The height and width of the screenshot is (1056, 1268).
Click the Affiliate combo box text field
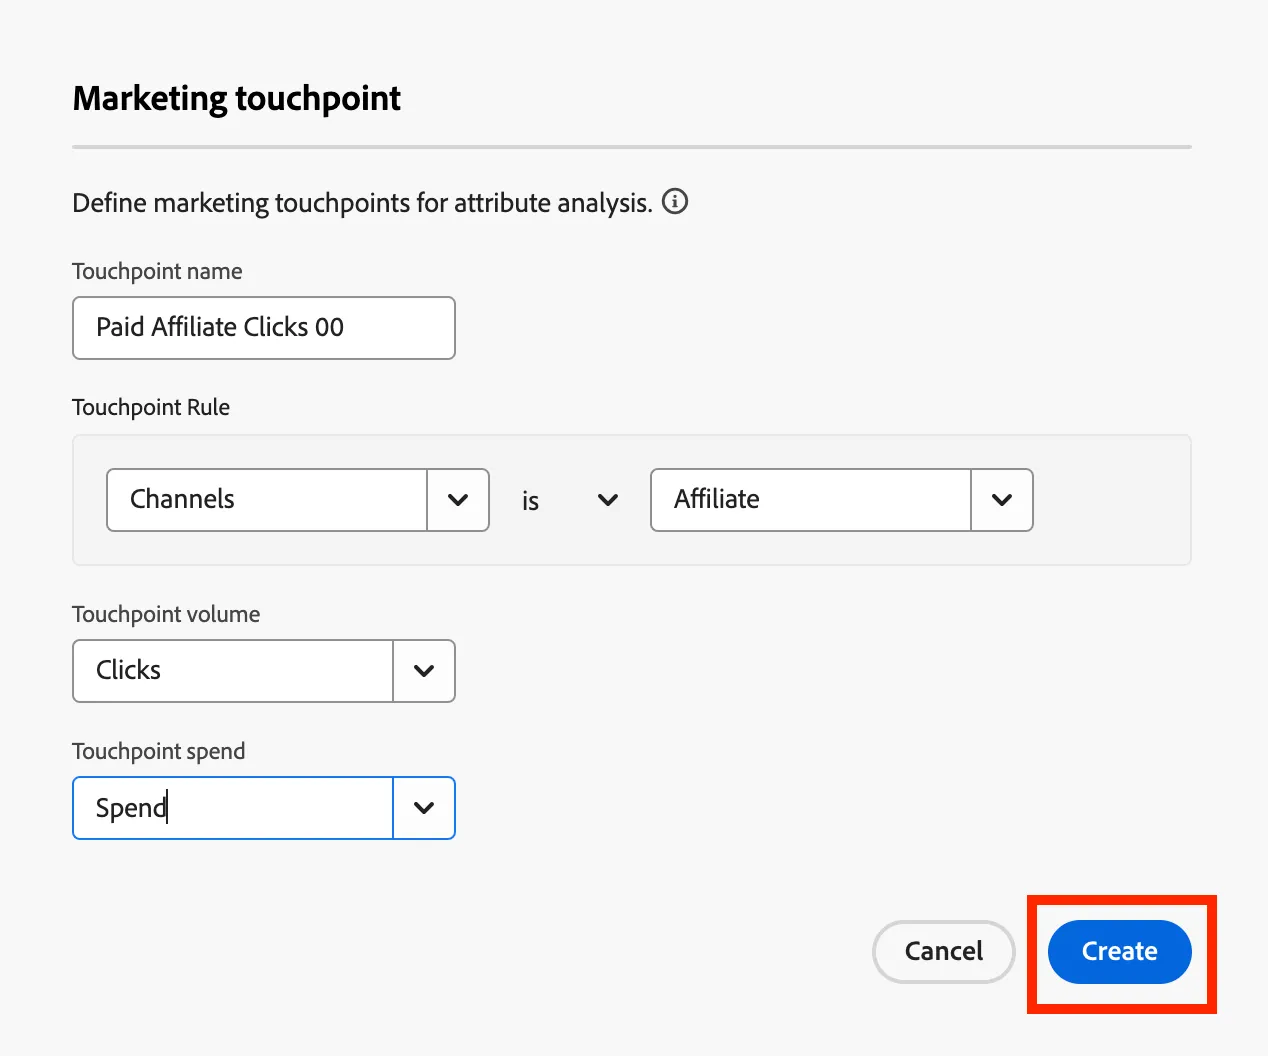[811, 500]
